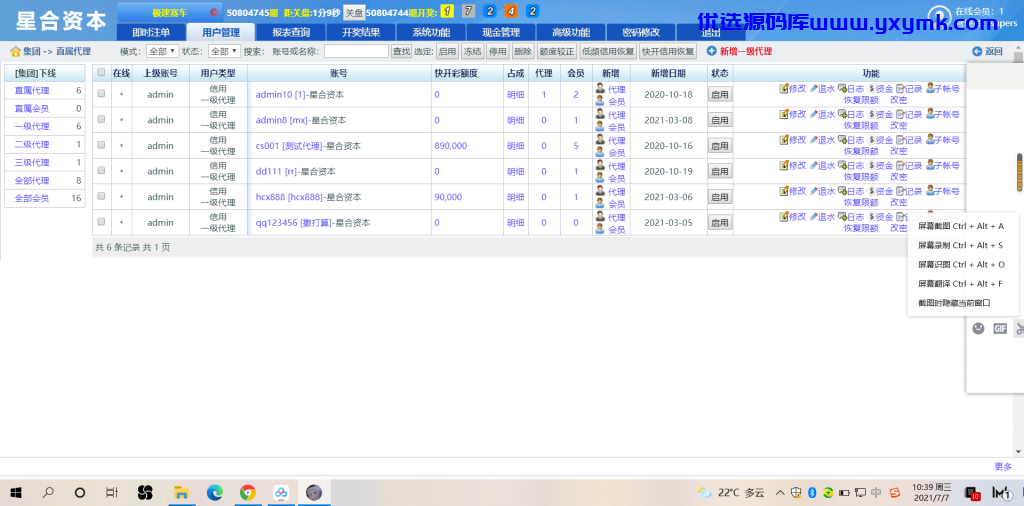
Task: Click the home icon beside 集团 breadcrumb
Action: click(x=15, y=52)
